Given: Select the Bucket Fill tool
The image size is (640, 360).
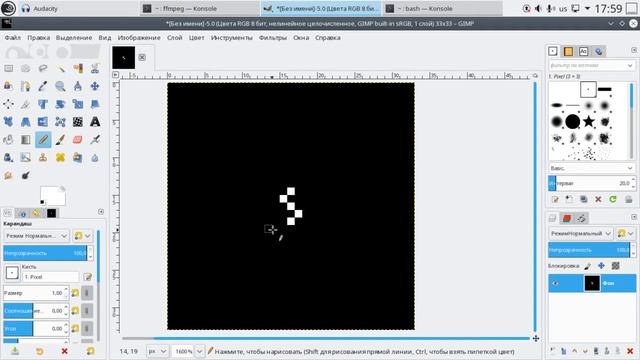Looking at the screenshot, I should coord(8,140).
